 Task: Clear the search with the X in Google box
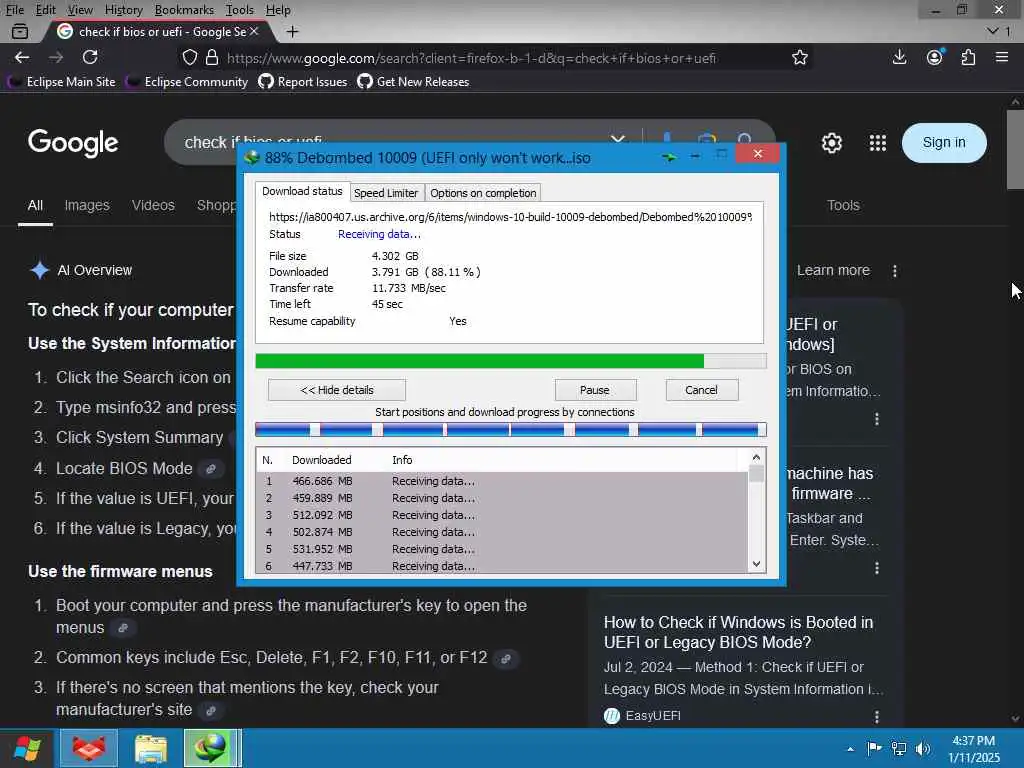(x=617, y=139)
